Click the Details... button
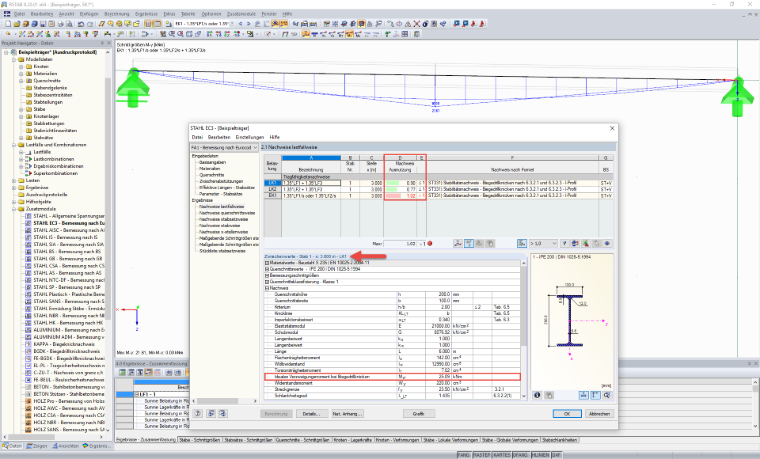Screen dimensions: 760x459 (311, 413)
